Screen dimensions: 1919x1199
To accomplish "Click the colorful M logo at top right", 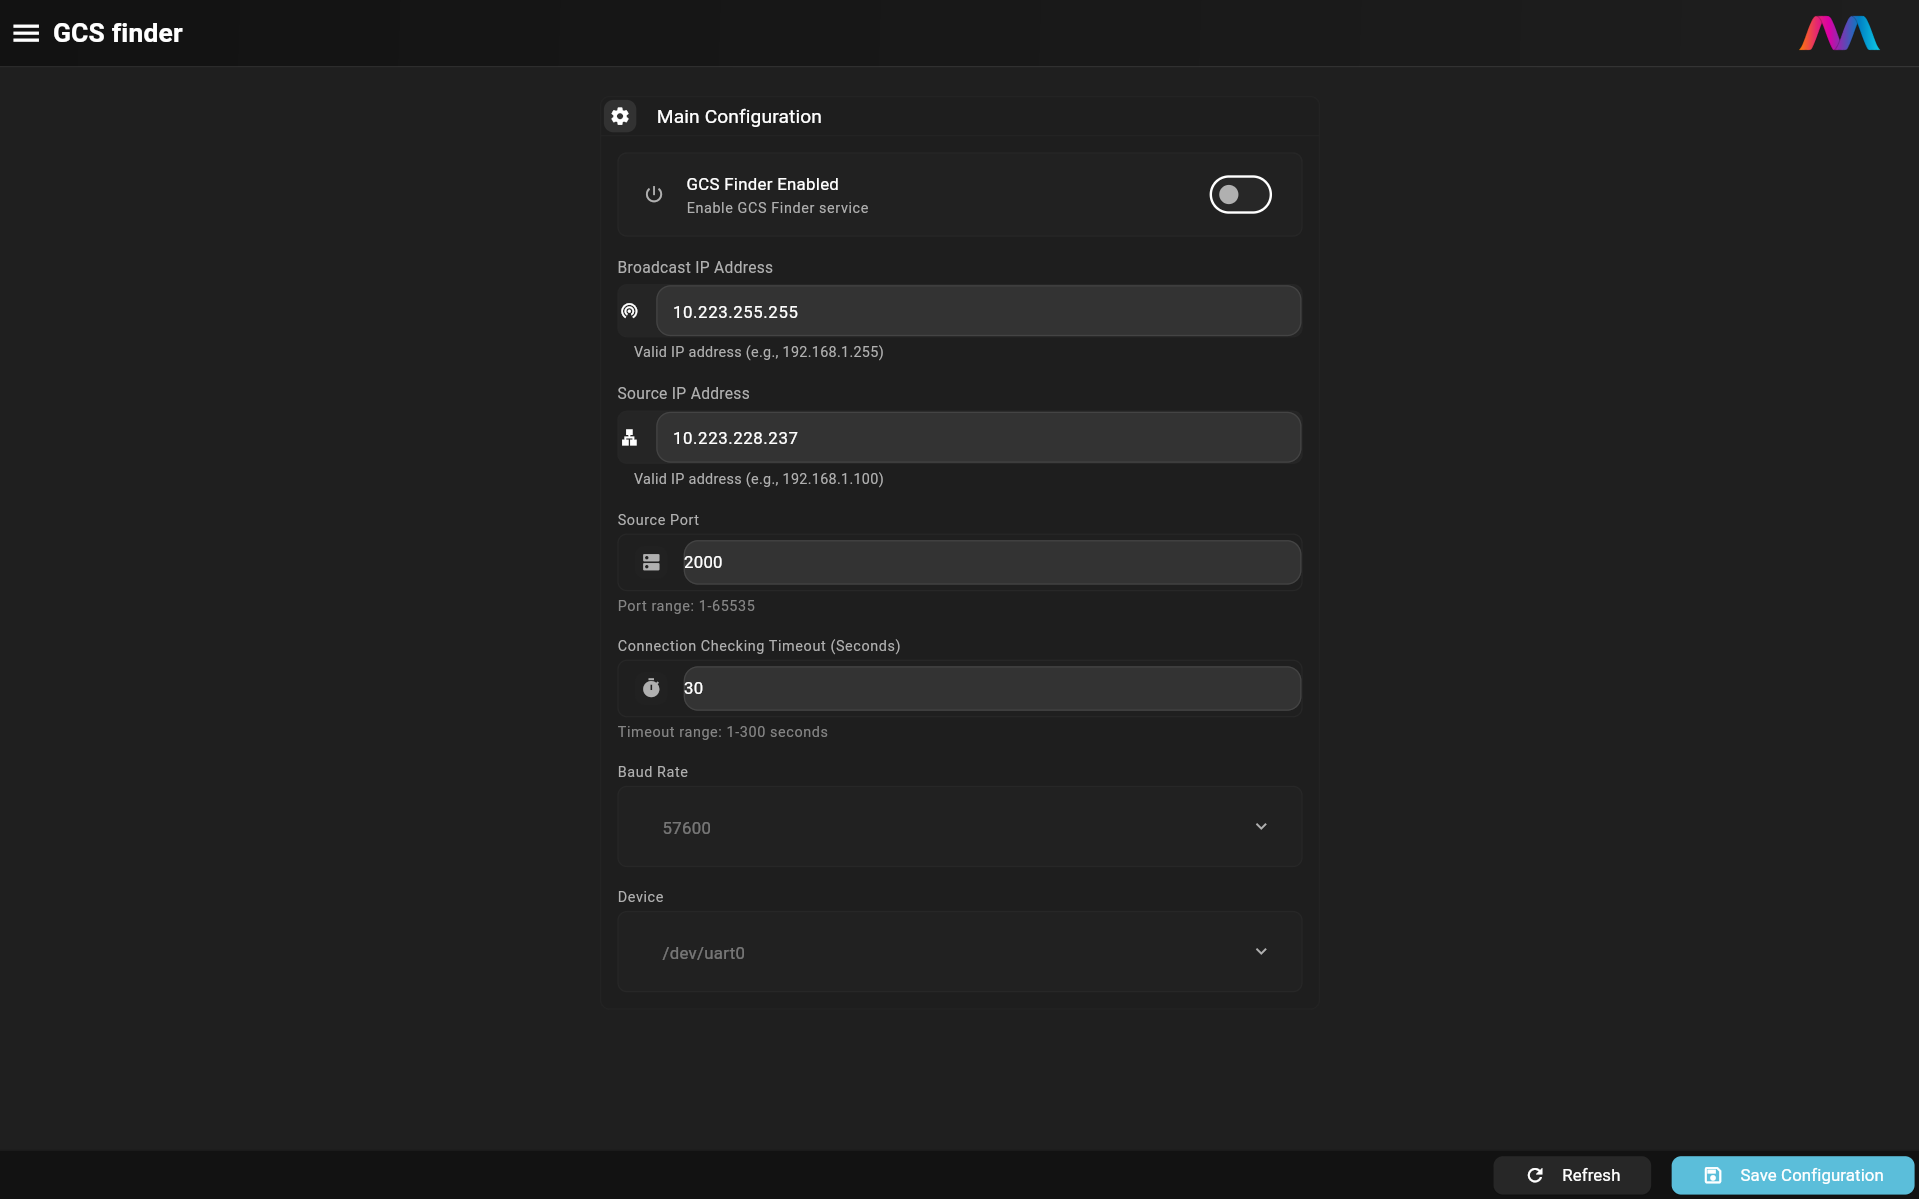I will point(1839,32).
